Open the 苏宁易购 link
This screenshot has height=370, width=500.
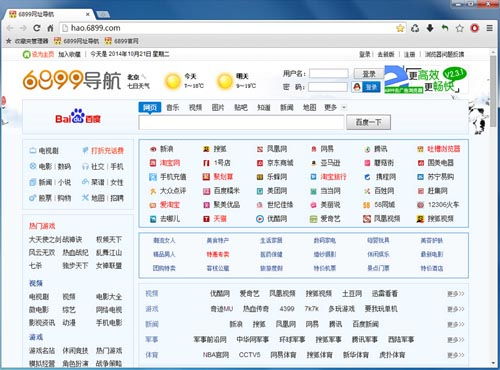pyautogui.click(x=441, y=177)
